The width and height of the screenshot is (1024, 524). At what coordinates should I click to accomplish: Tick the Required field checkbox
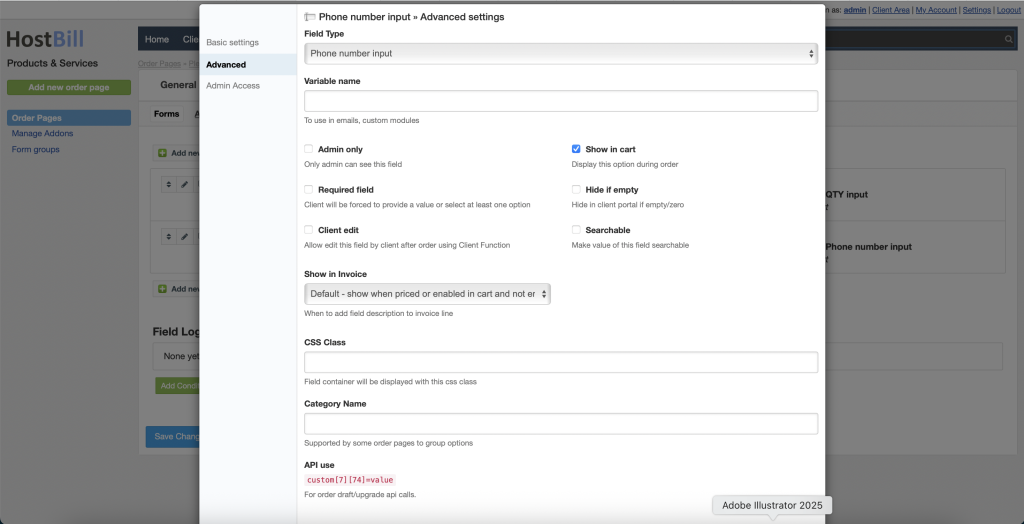click(309, 189)
